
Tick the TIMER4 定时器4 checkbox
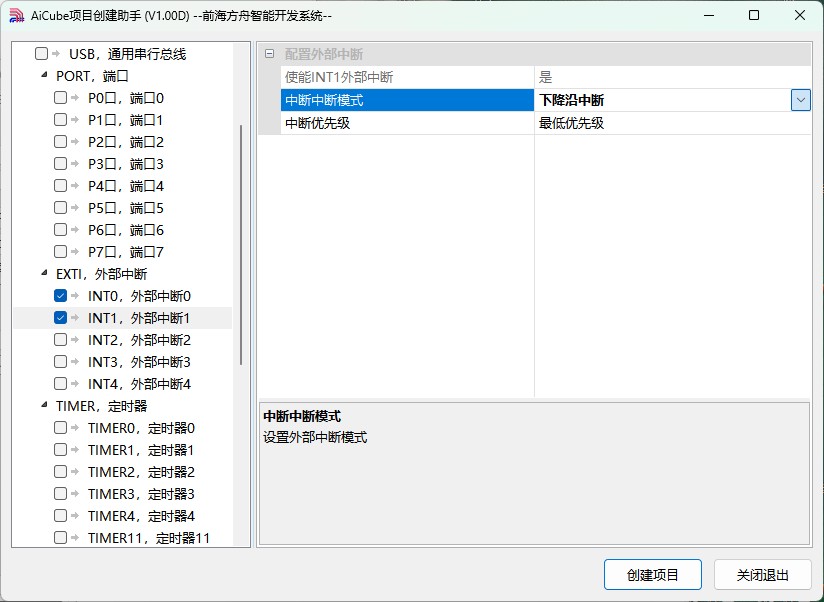pos(60,516)
